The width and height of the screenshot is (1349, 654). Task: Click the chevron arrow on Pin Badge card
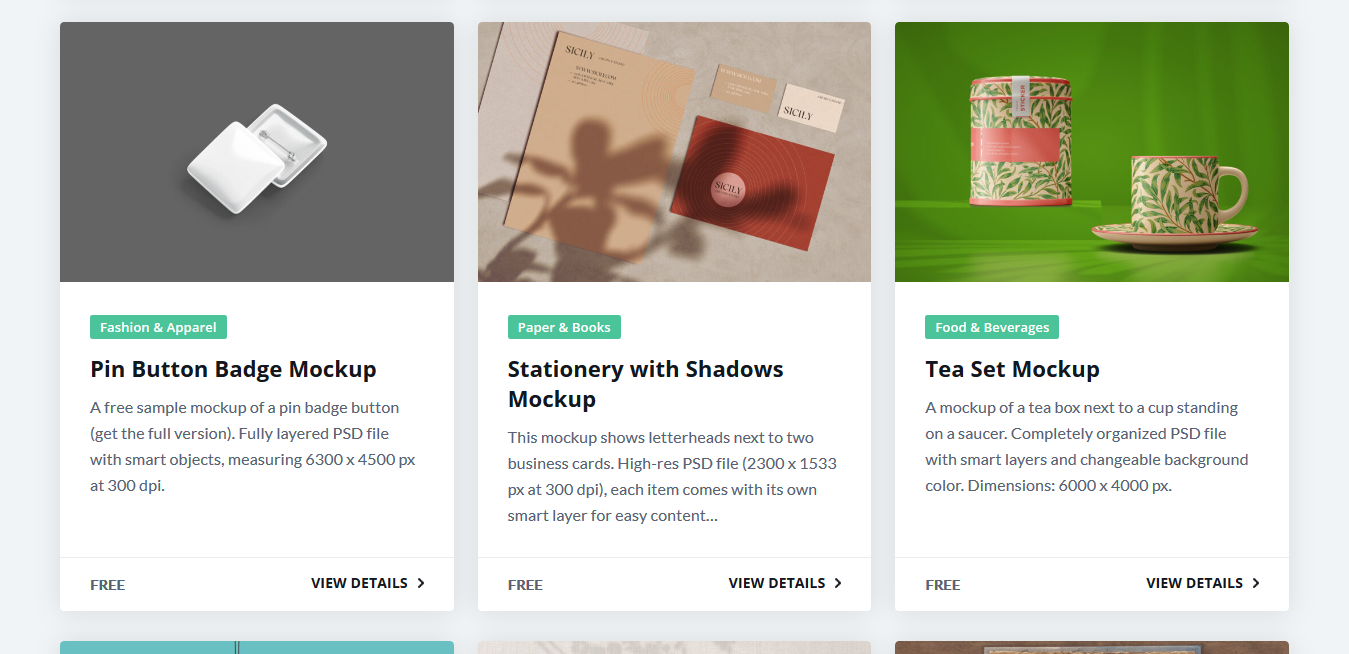pyautogui.click(x=421, y=583)
